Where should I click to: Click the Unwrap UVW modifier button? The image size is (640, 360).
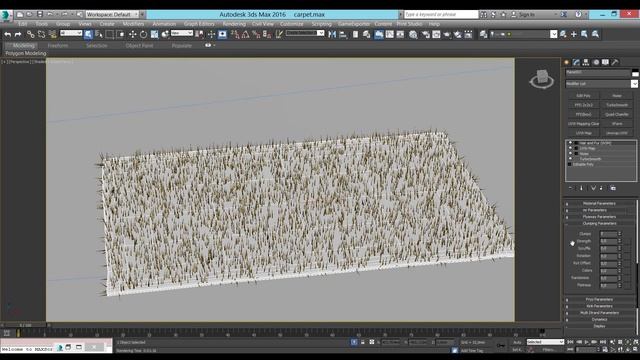coord(617,133)
